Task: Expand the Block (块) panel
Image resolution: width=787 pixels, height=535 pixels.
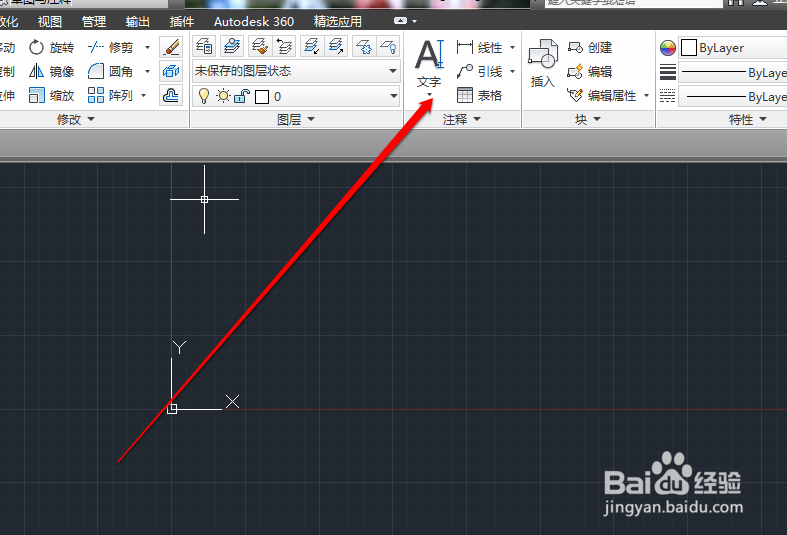Action: [588, 119]
